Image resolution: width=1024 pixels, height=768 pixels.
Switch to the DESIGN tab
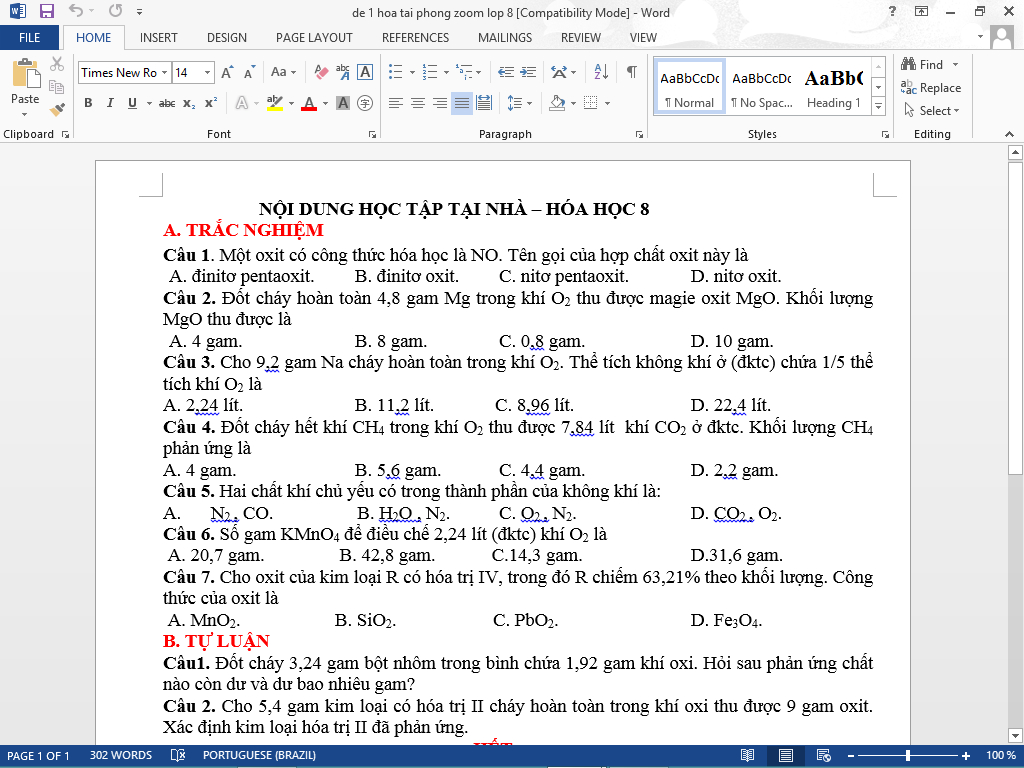coord(227,38)
